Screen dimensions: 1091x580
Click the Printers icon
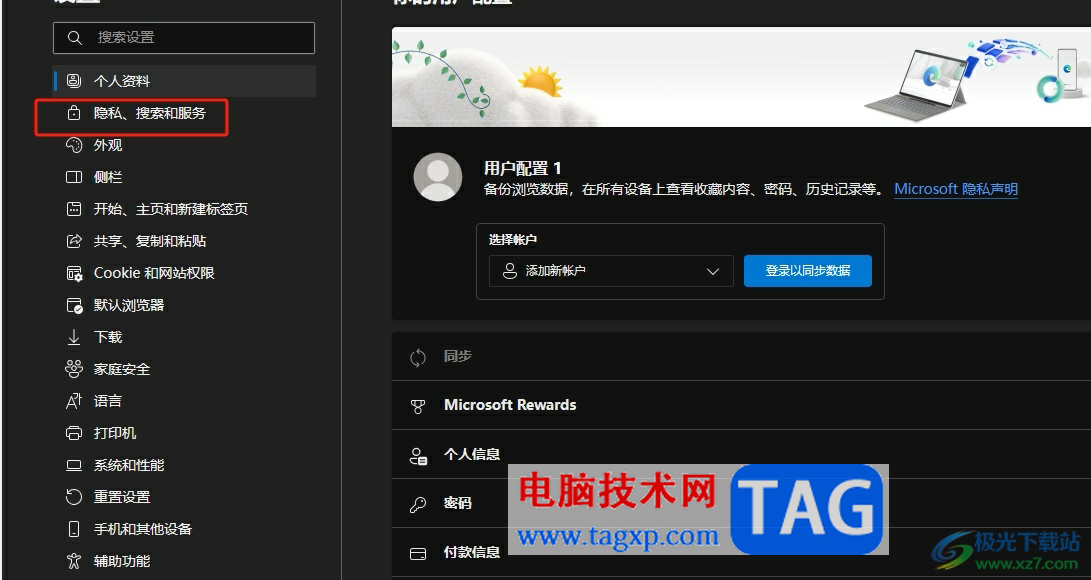tap(74, 433)
